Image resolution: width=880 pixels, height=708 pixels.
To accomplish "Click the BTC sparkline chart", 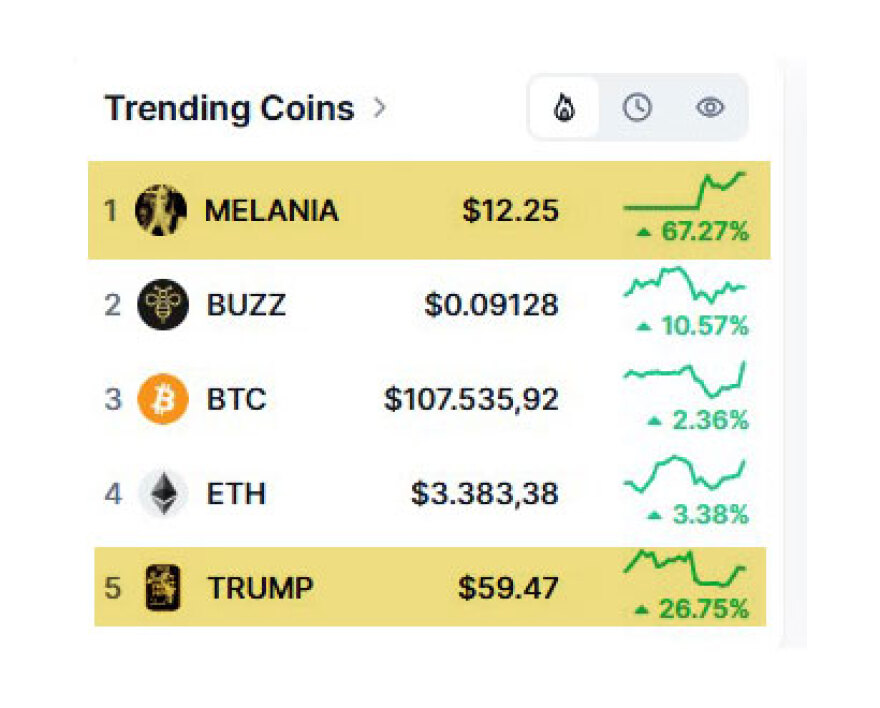I will click(684, 380).
